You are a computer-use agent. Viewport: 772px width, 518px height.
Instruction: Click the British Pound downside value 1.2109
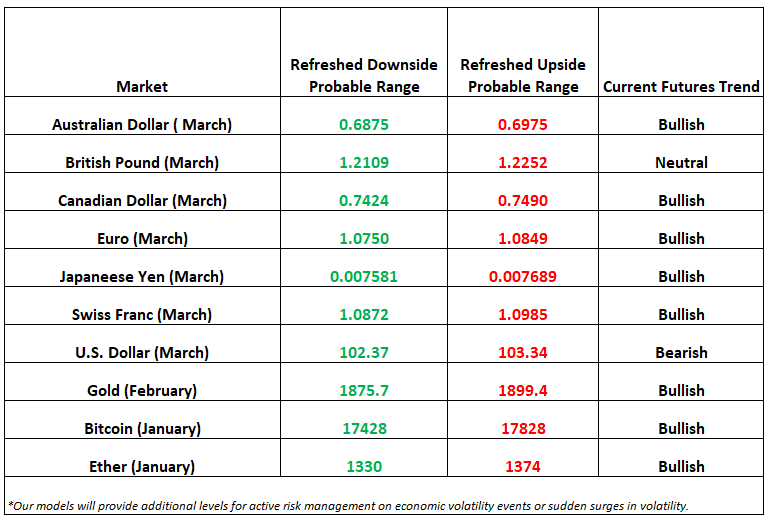pos(364,162)
